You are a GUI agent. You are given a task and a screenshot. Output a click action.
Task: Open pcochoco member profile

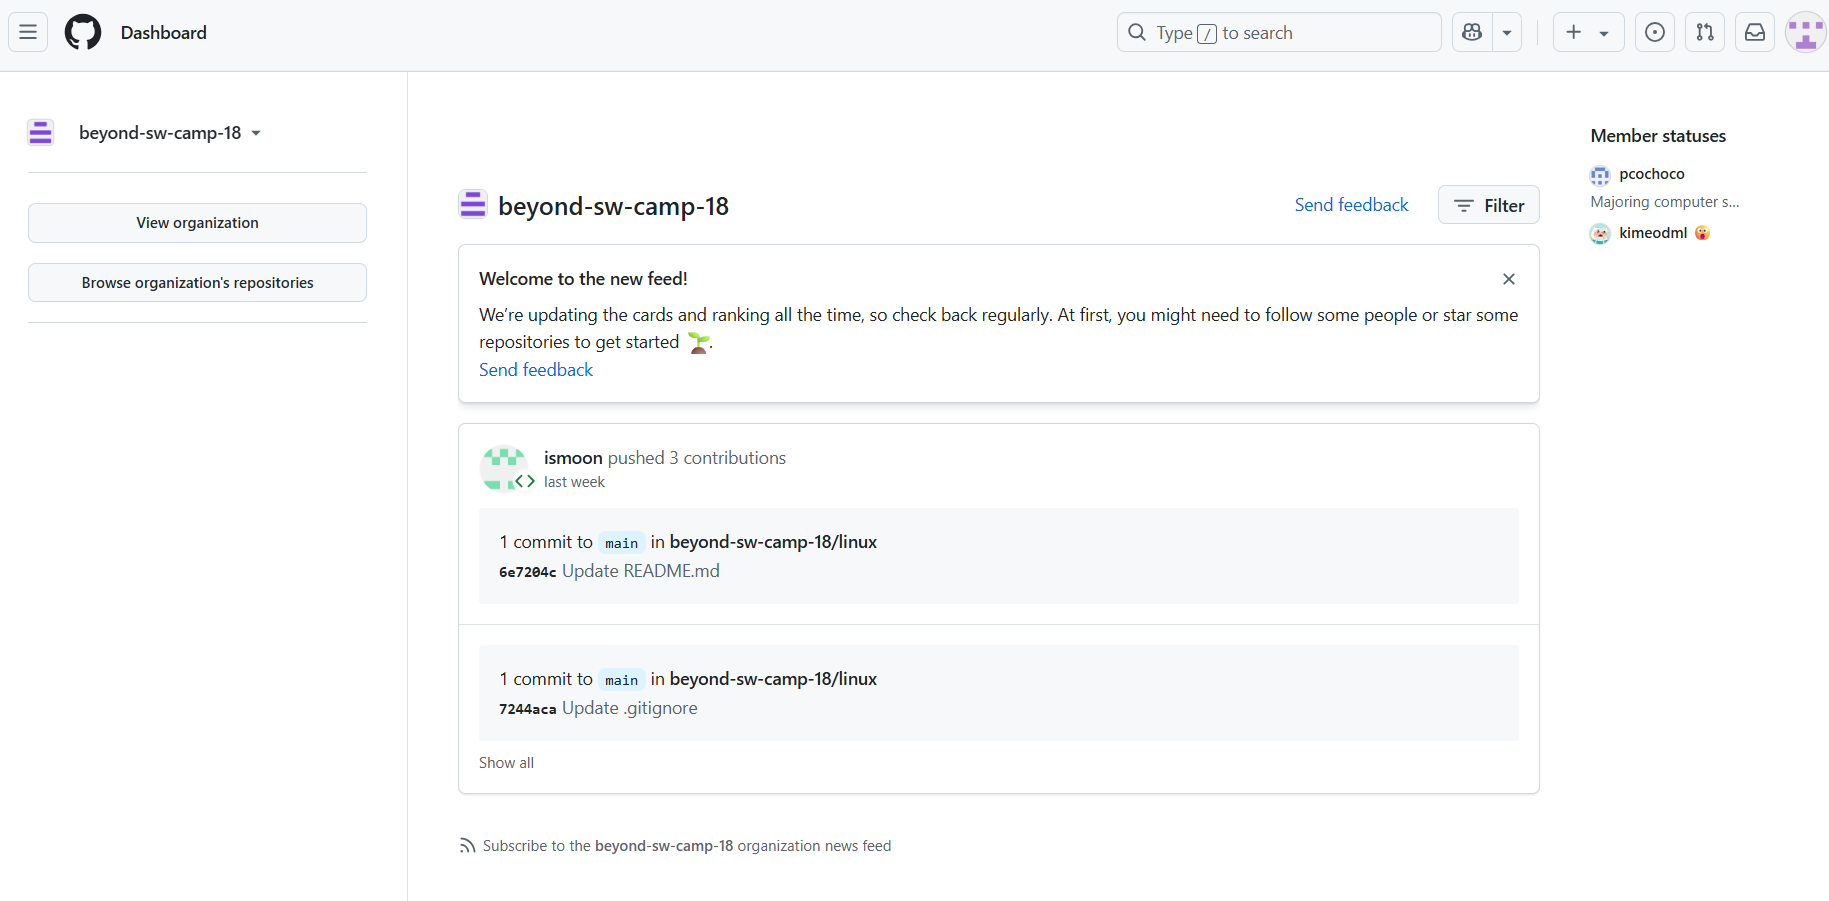[x=1651, y=174]
